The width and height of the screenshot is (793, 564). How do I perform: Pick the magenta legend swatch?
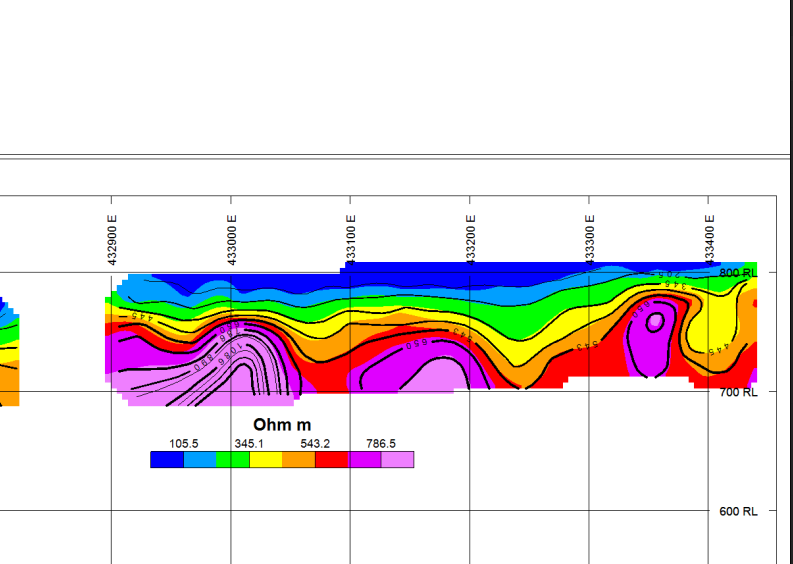click(x=364, y=459)
